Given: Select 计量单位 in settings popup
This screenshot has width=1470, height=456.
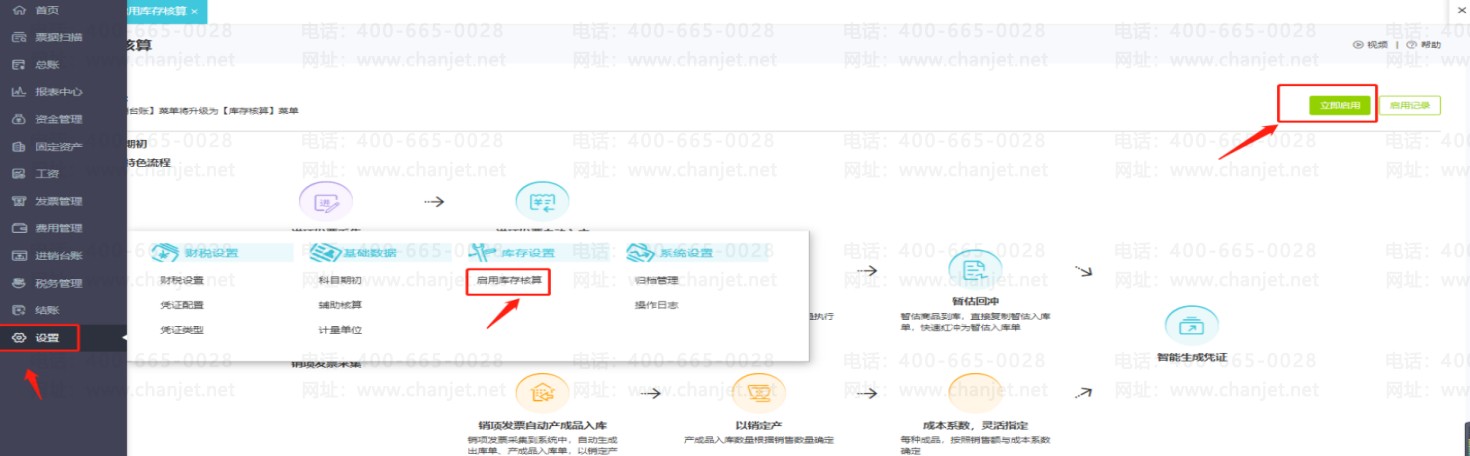Looking at the screenshot, I should click(340, 329).
